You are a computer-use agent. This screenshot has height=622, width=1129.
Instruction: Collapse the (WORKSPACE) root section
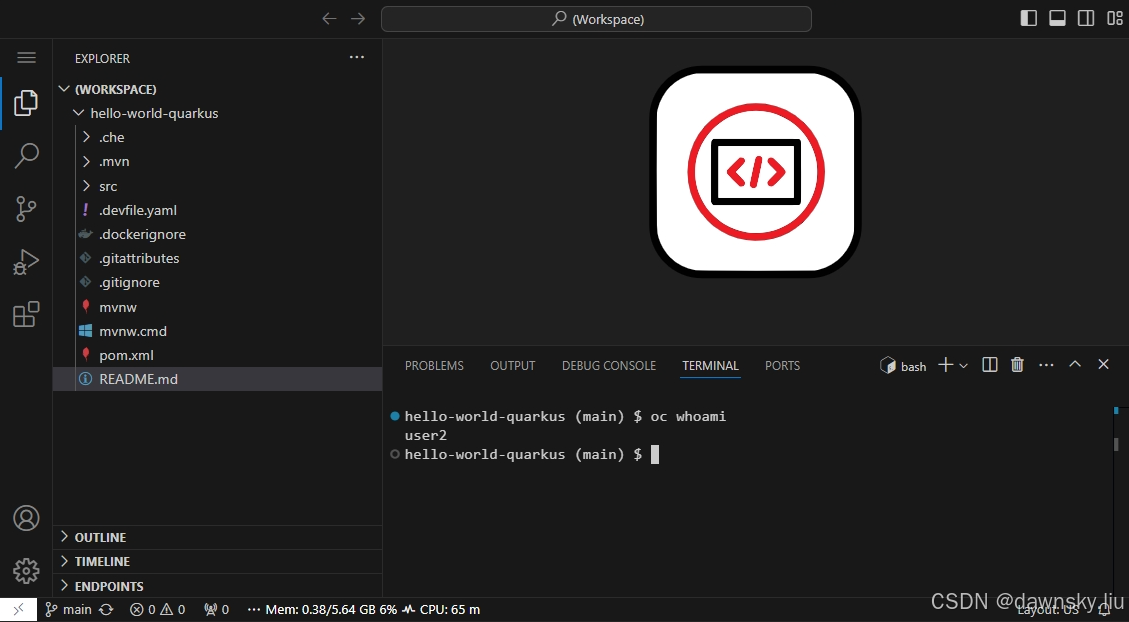coord(217,89)
